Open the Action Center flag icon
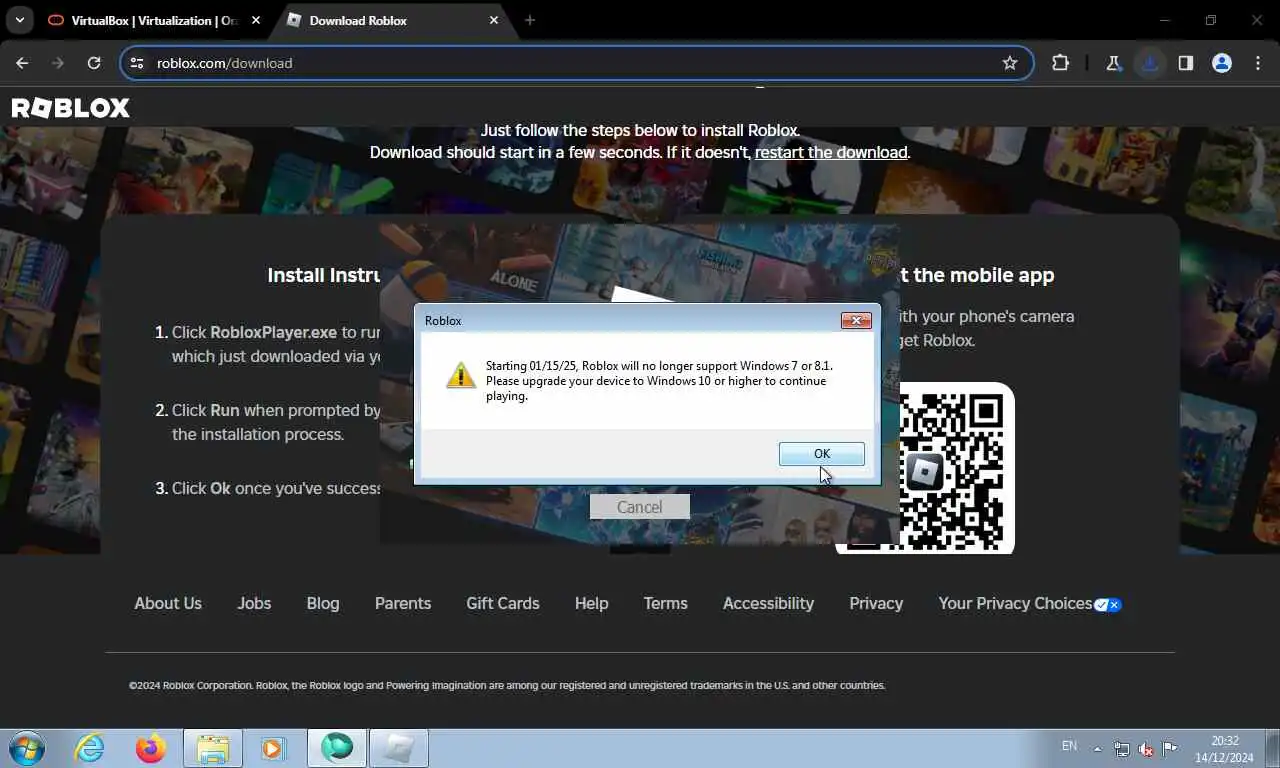Screen dimensions: 1280x768 [1170, 749]
